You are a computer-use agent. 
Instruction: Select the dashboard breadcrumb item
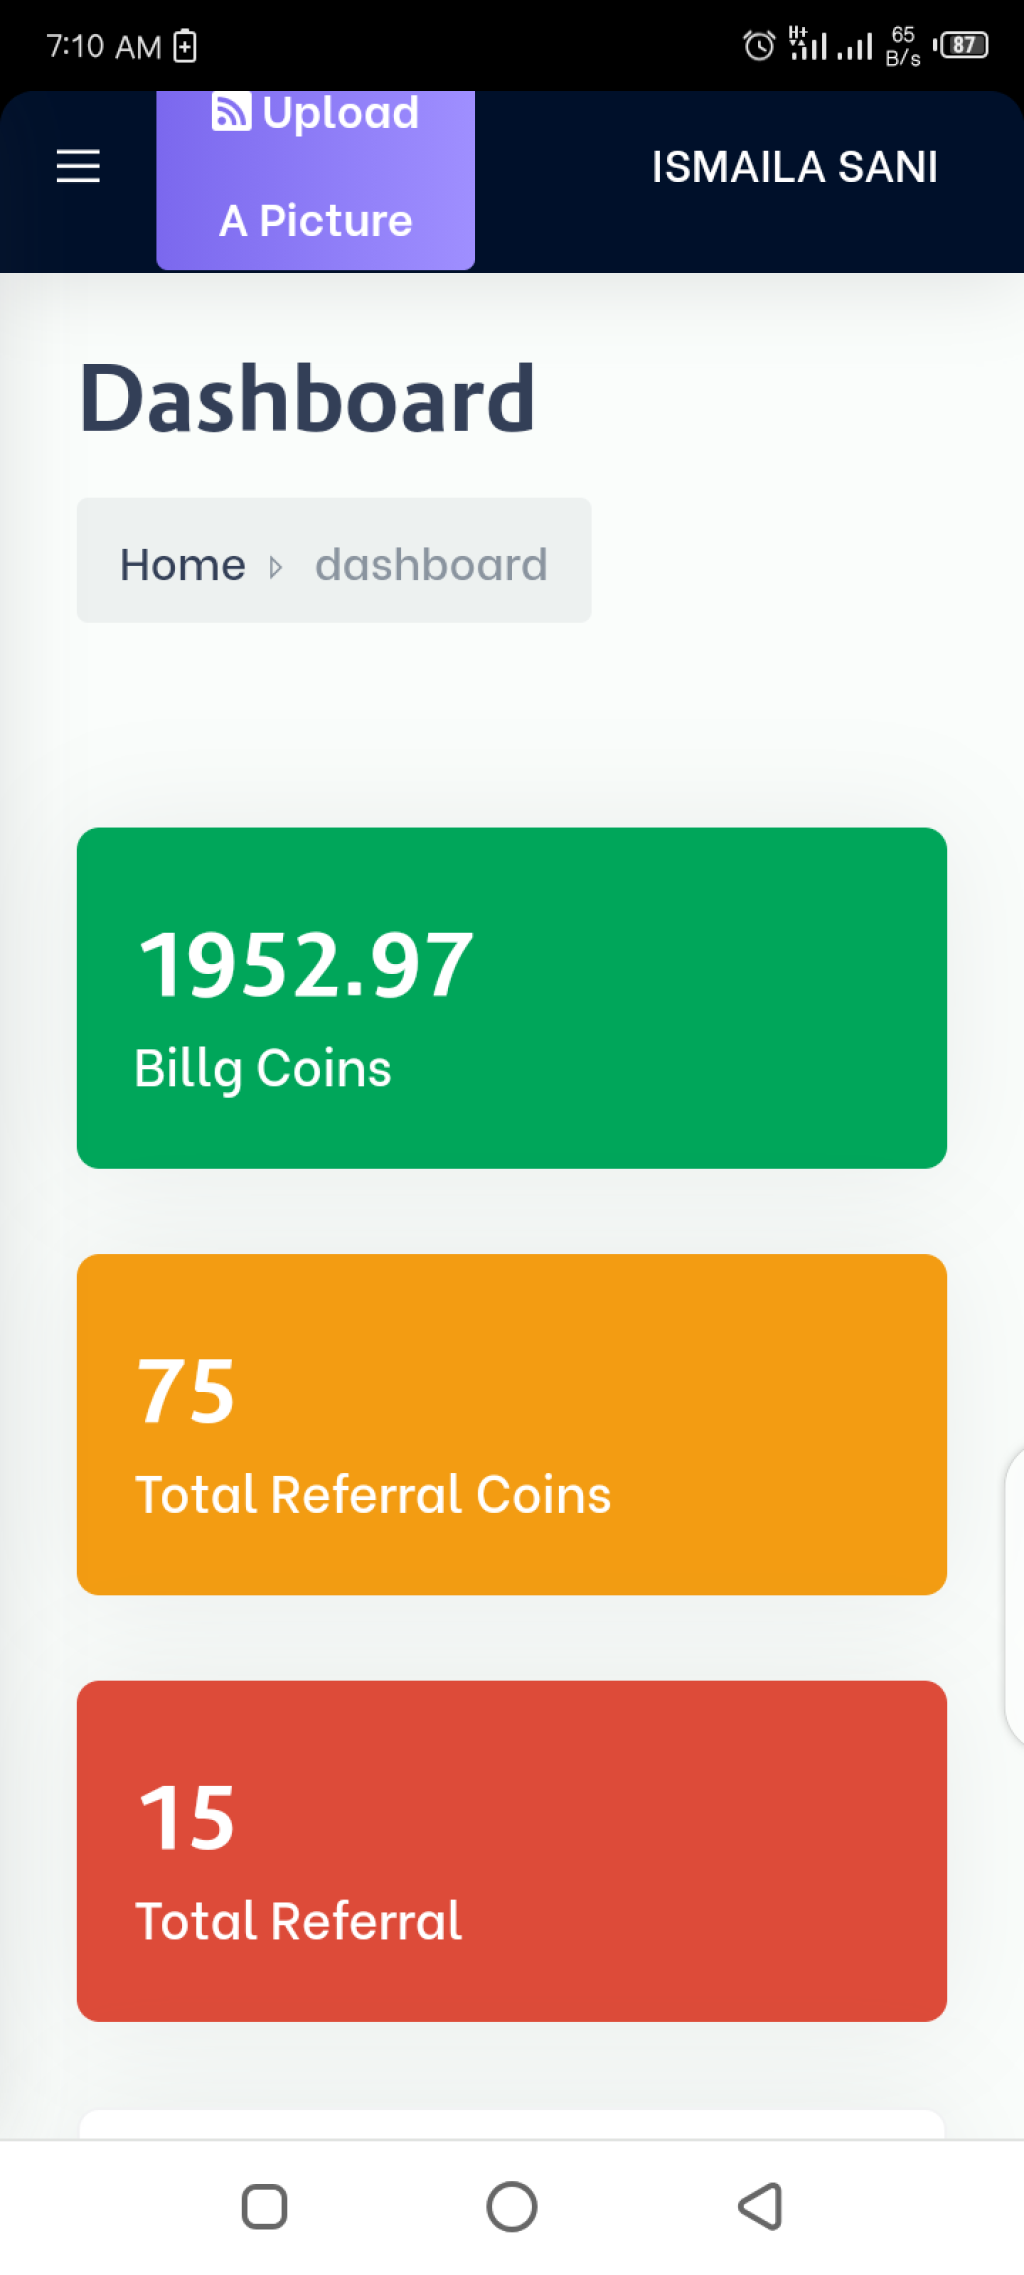(431, 565)
